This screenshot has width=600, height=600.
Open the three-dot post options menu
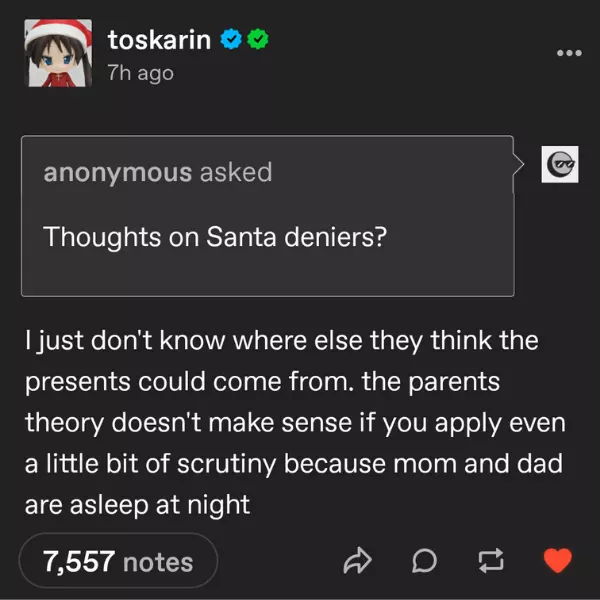point(570,51)
